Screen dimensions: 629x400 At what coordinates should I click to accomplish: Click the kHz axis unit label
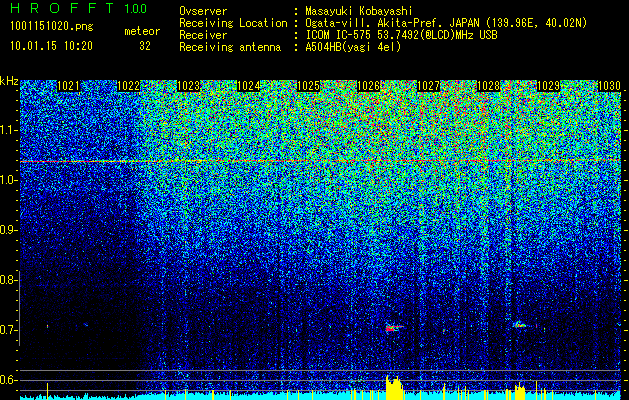(x=9, y=81)
